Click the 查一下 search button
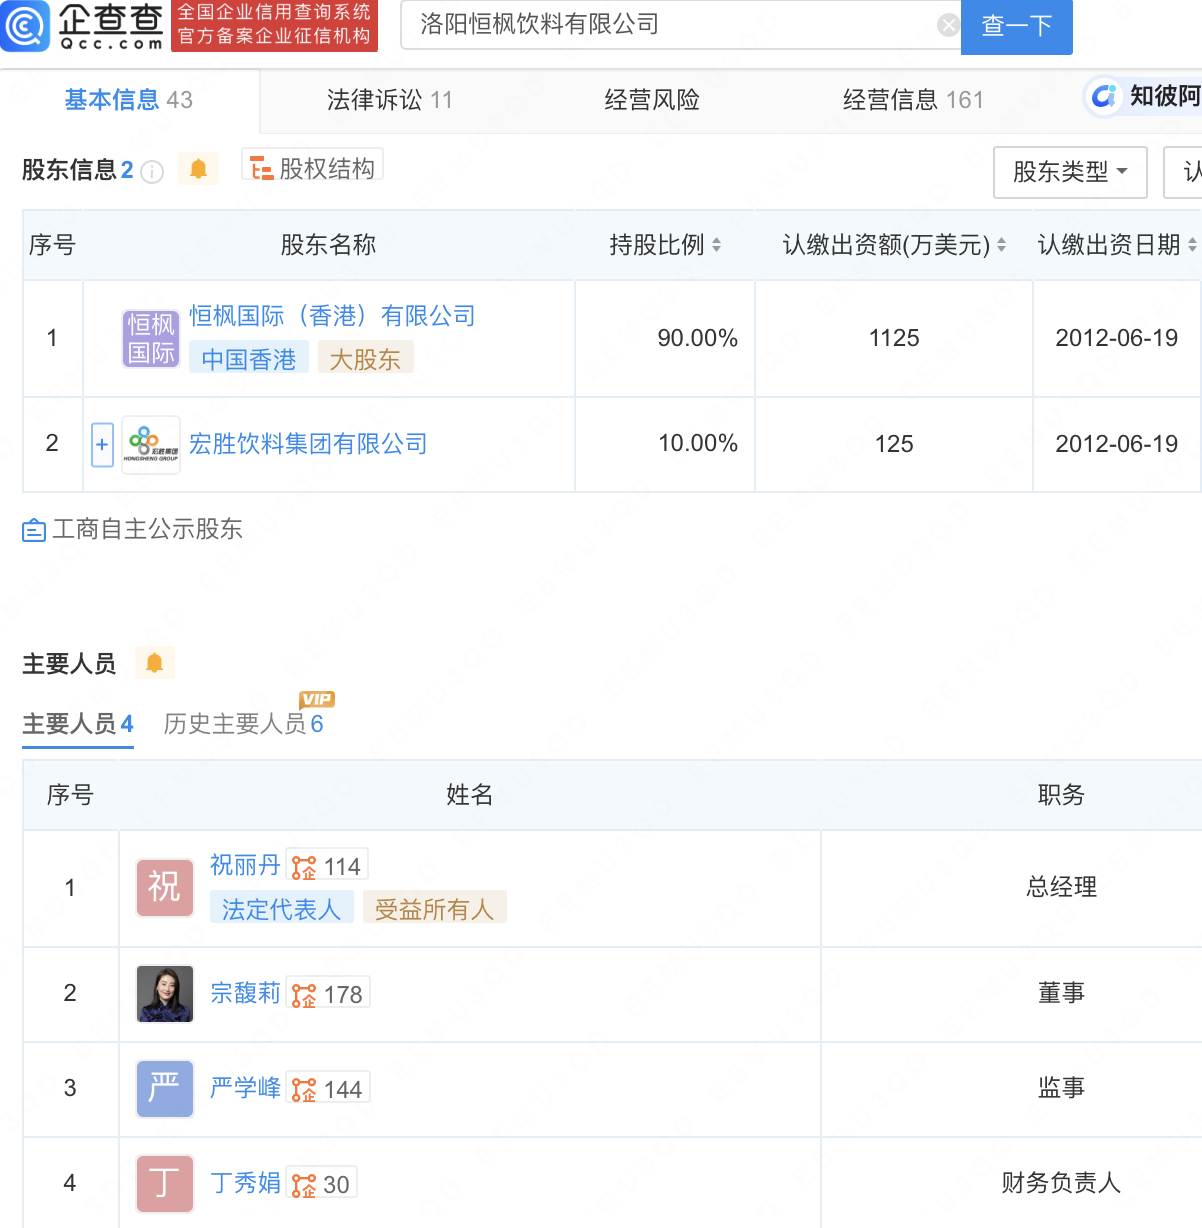The height and width of the screenshot is (1228, 1202). (x=1017, y=26)
